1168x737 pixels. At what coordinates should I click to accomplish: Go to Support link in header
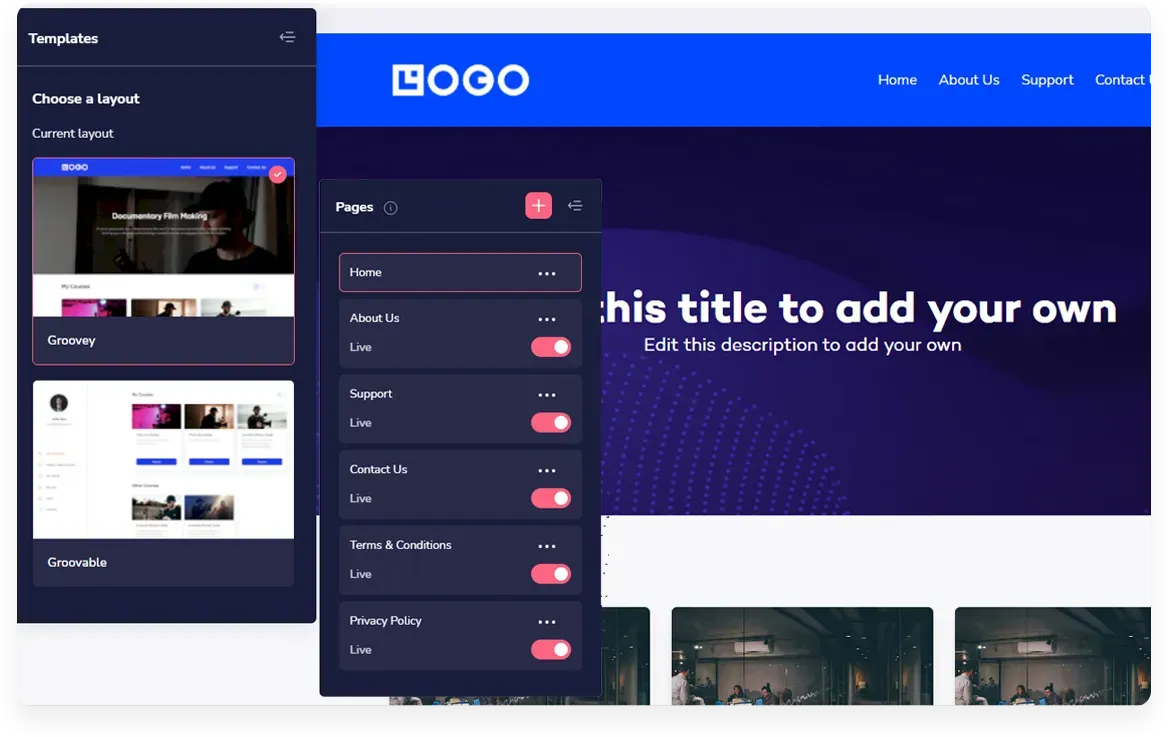(x=1047, y=80)
